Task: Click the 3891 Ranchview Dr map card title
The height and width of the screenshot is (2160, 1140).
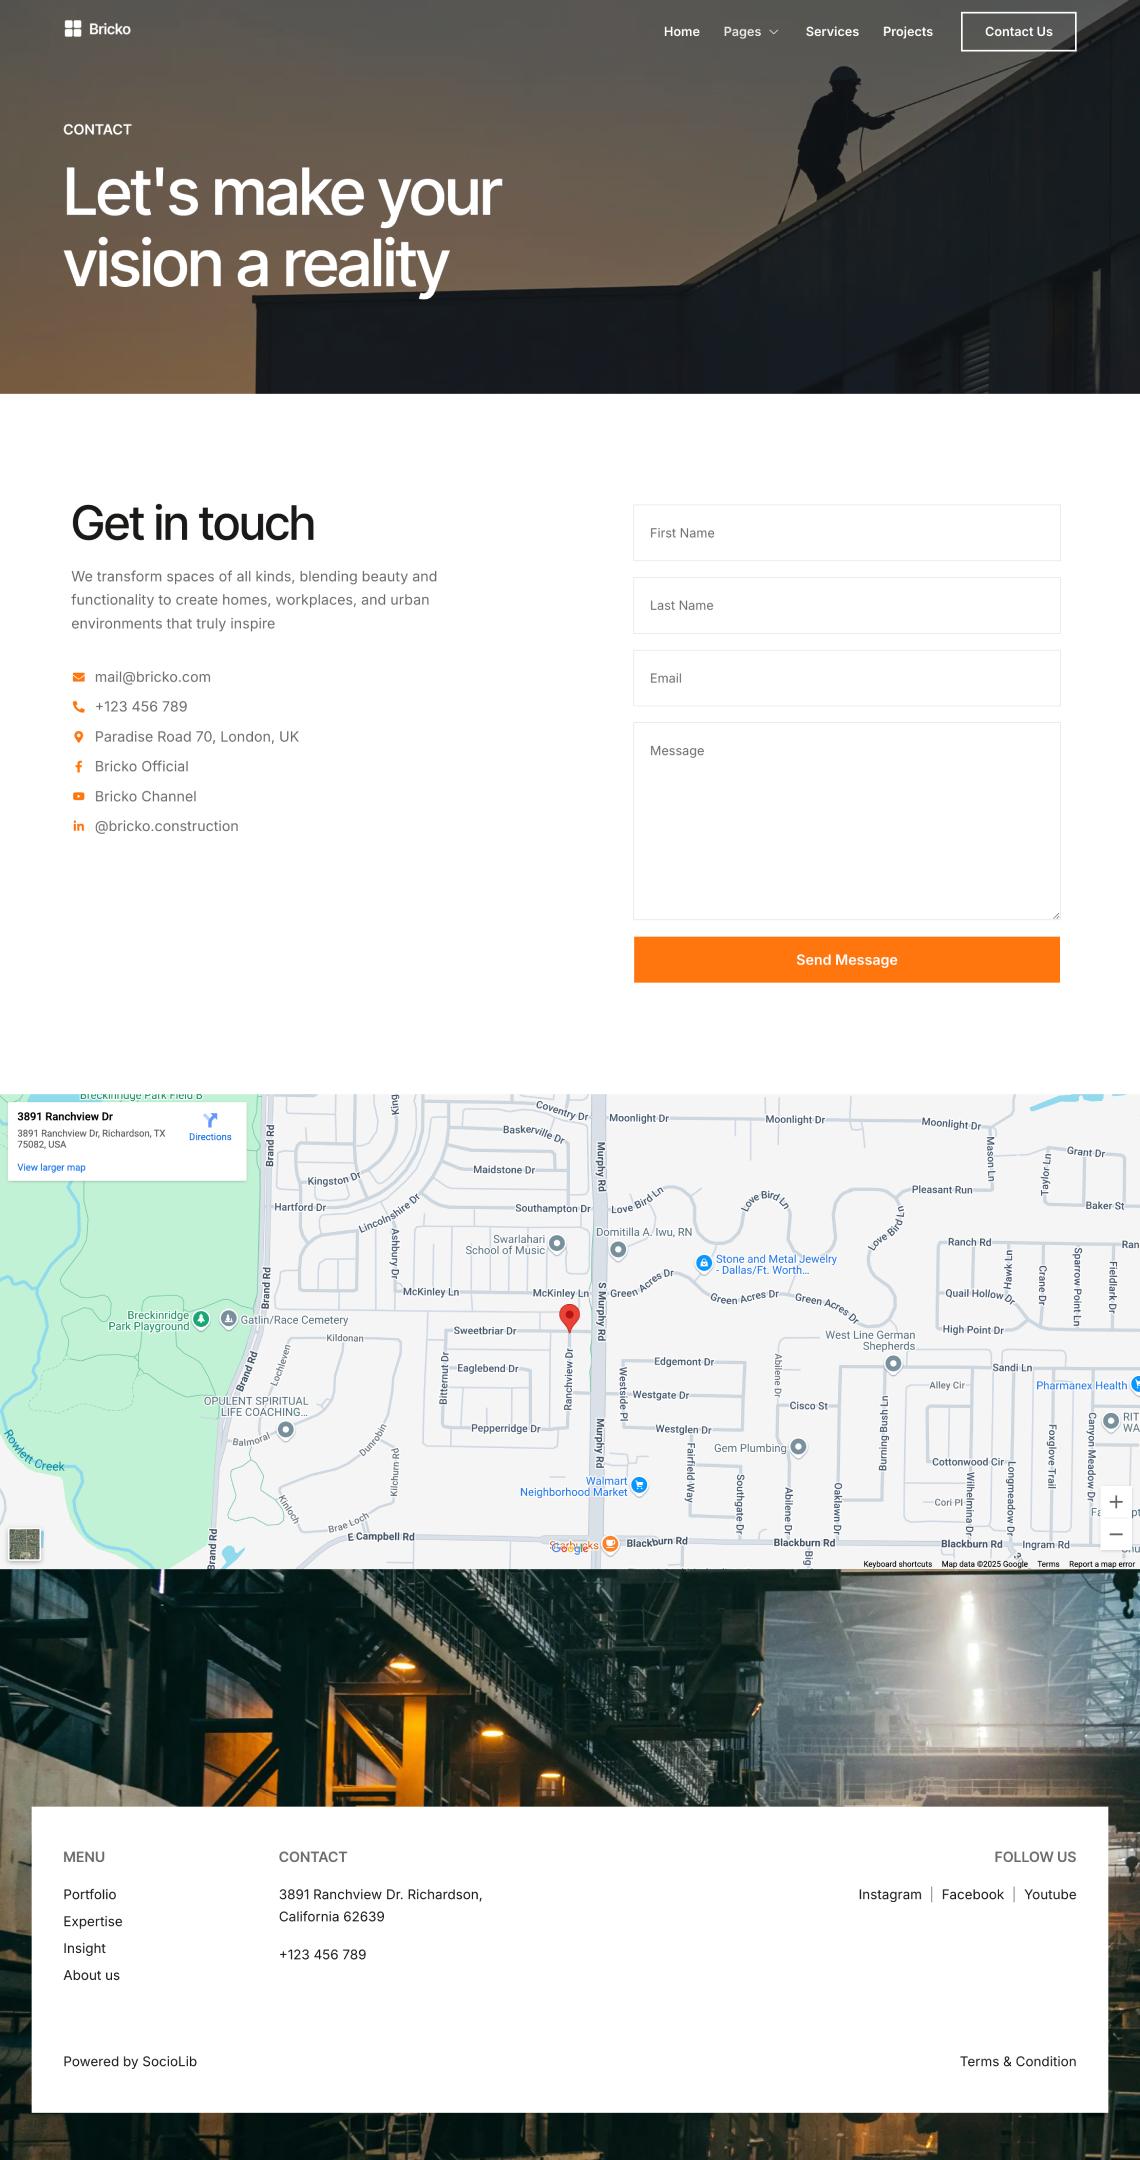Action: (x=65, y=1117)
